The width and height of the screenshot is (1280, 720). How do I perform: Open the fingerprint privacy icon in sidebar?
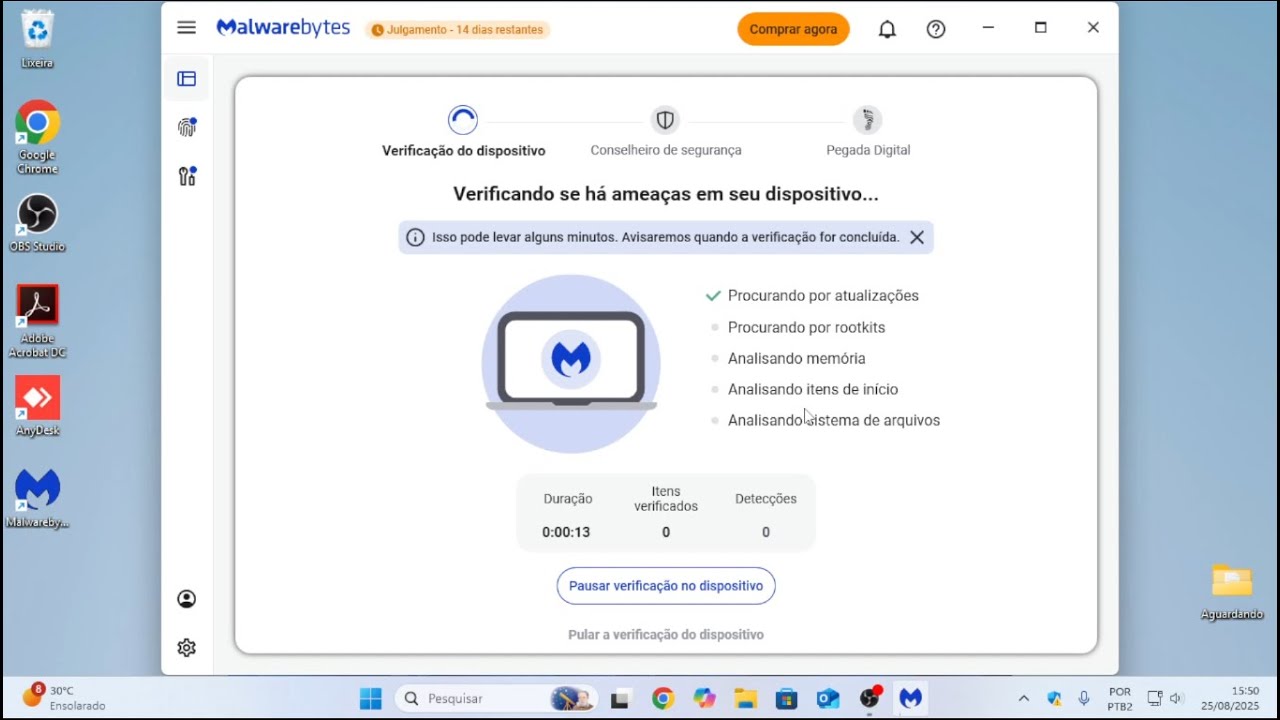[186, 127]
